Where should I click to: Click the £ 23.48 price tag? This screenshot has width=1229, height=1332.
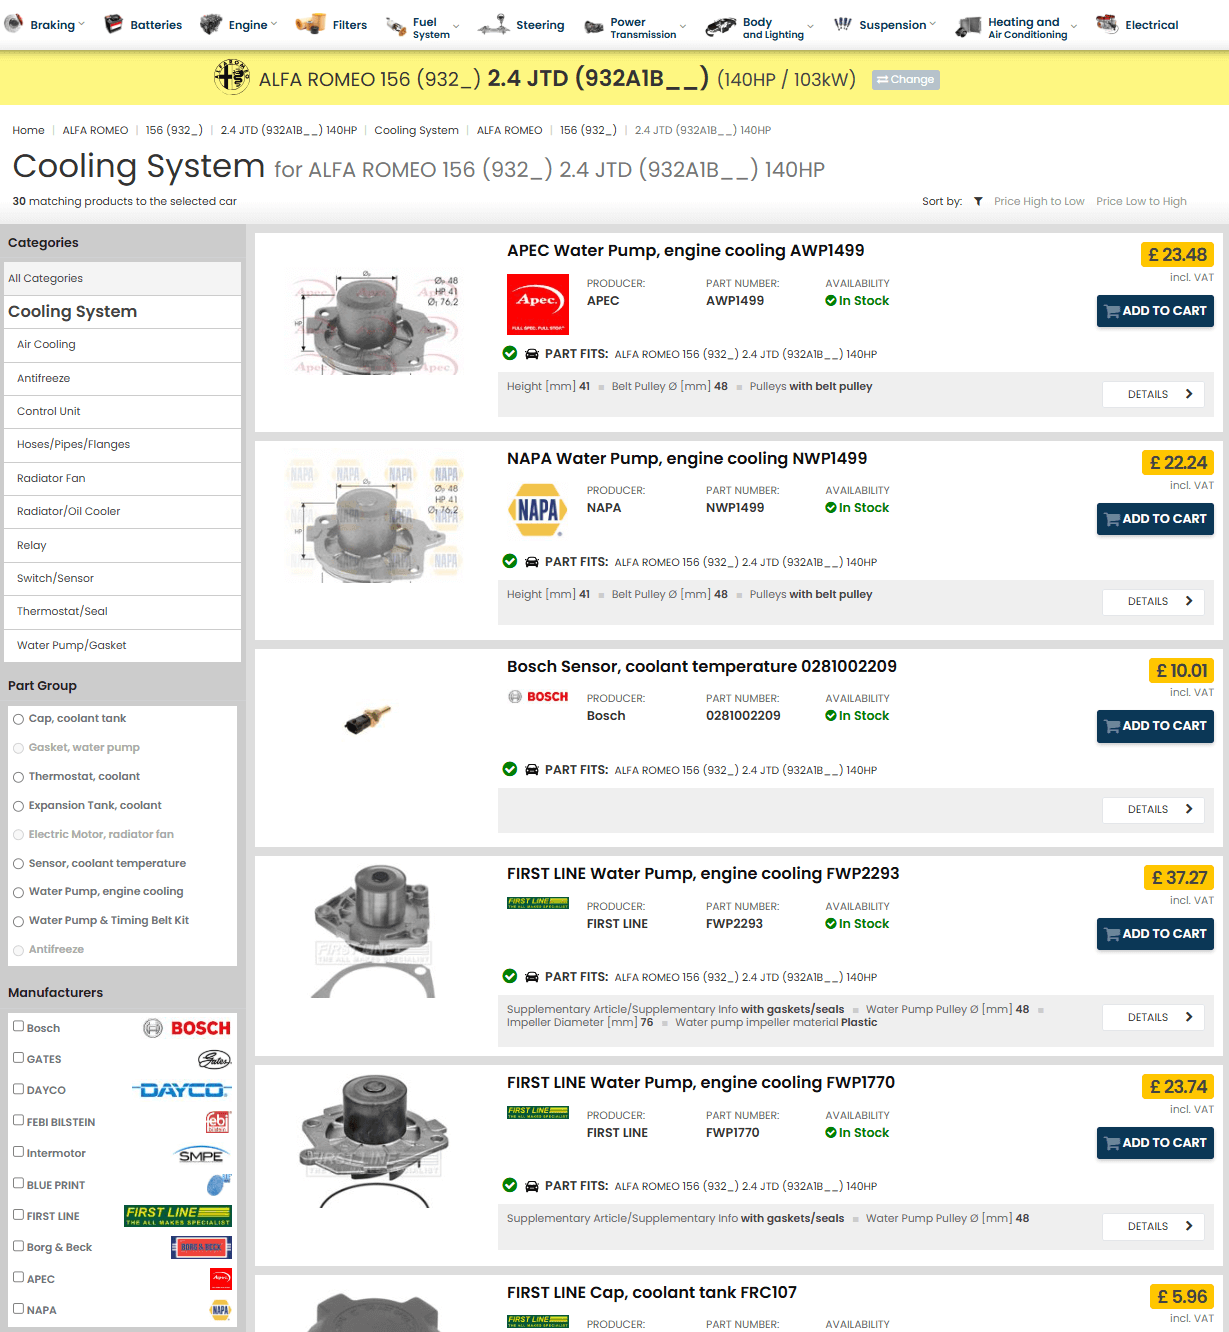pyautogui.click(x=1177, y=255)
